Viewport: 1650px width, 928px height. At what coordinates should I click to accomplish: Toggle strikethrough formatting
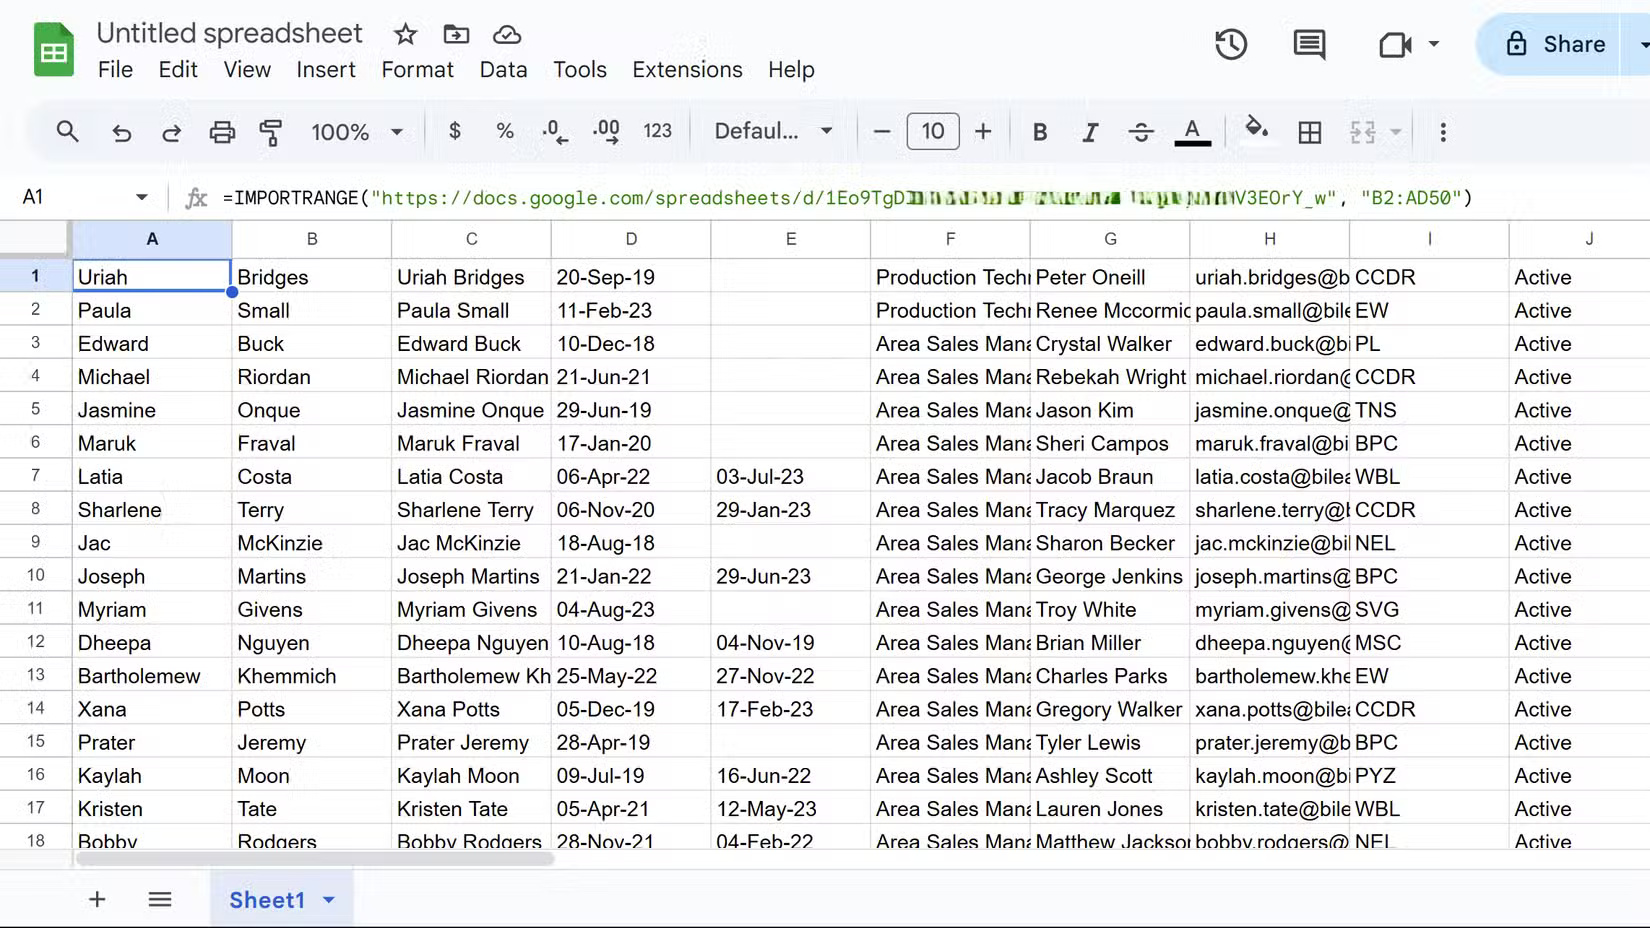click(1141, 131)
